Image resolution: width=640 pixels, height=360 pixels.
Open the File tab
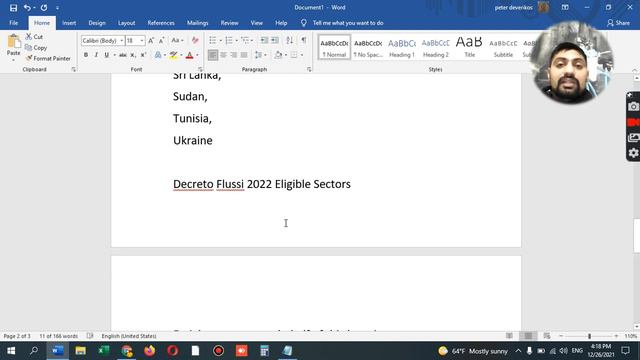point(13,23)
